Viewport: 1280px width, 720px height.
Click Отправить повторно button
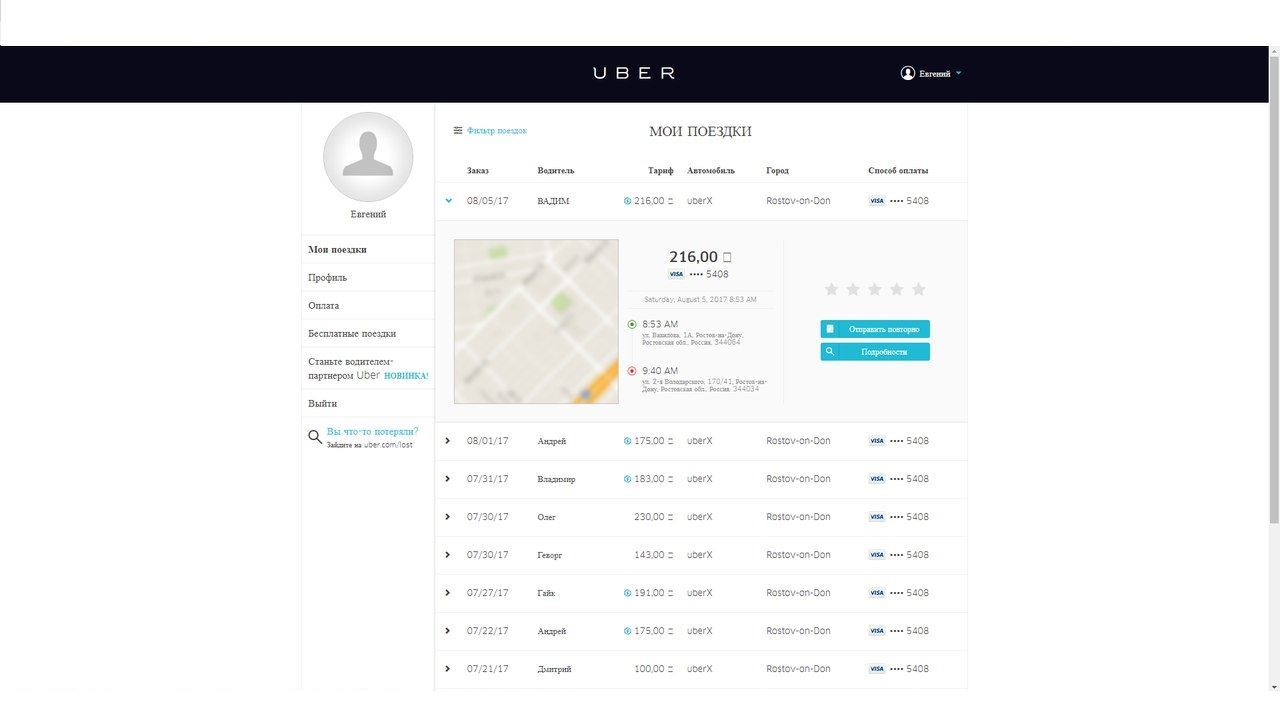(875, 329)
